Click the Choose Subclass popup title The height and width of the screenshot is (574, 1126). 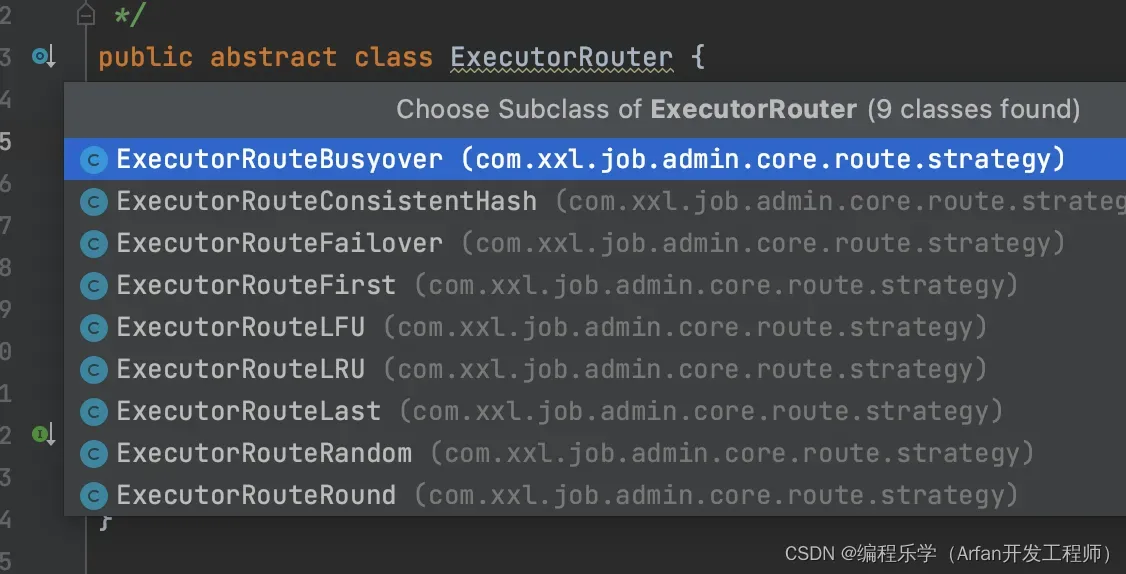[738, 109]
